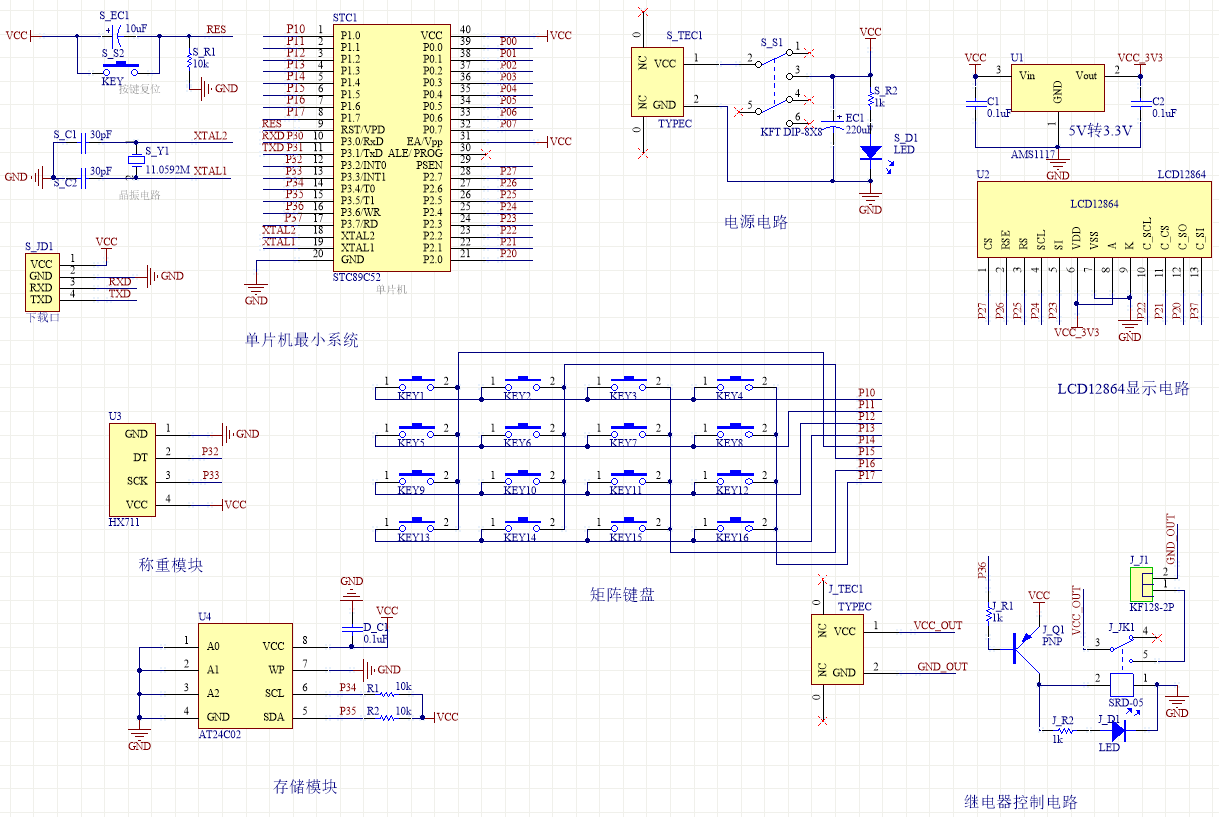This screenshot has height=817, width=1219.
Task: Select the EC1 220uF capacitor symbol
Action: tap(835, 126)
